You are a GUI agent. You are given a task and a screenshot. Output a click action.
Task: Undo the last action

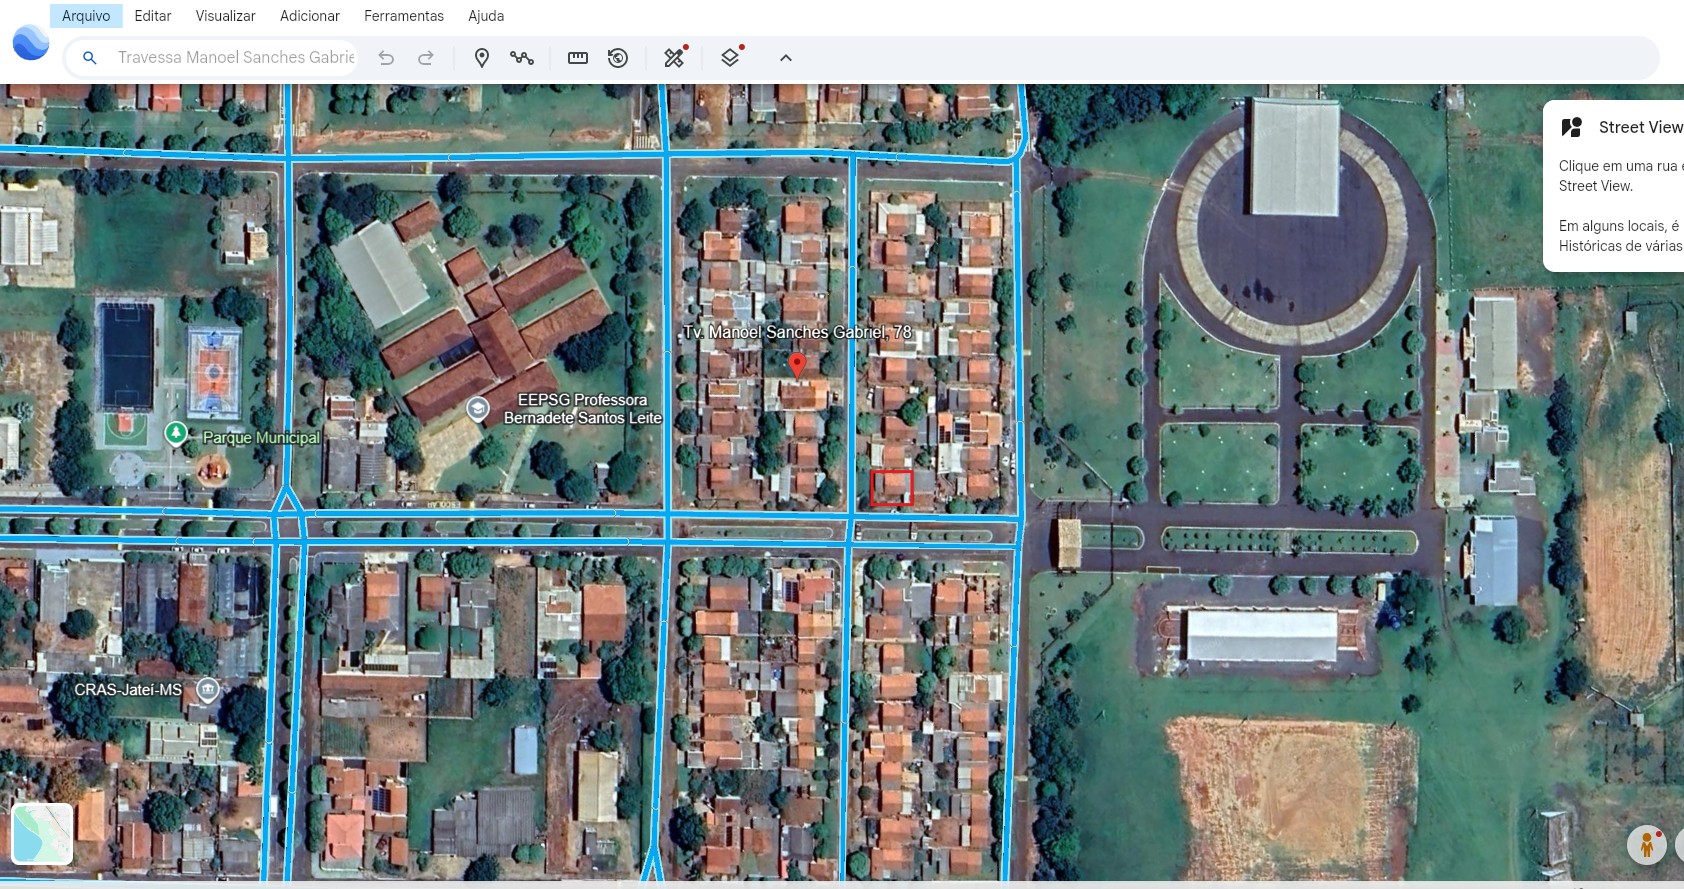386,58
